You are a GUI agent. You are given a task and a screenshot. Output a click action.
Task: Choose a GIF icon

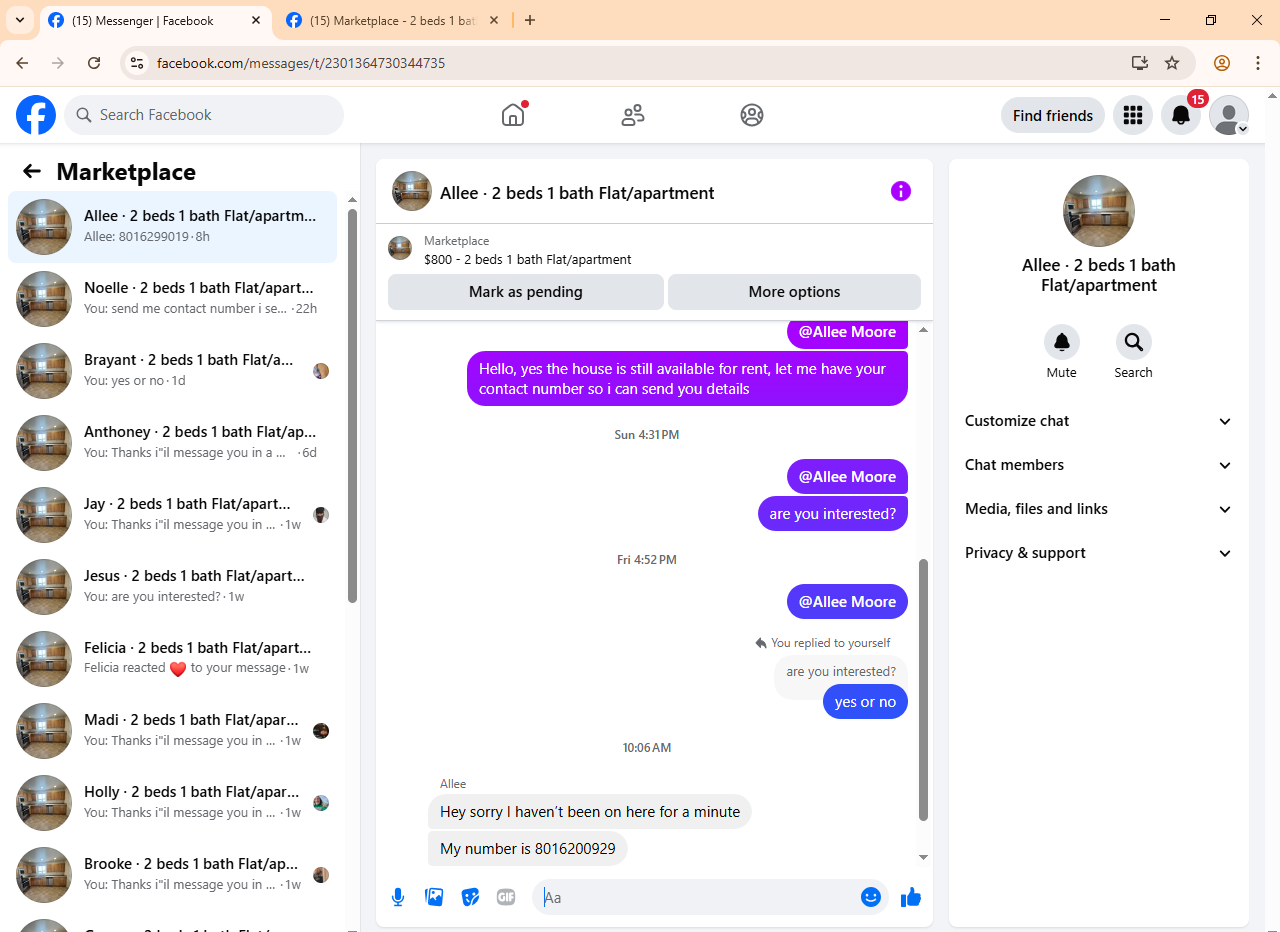[x=506, y=897]
